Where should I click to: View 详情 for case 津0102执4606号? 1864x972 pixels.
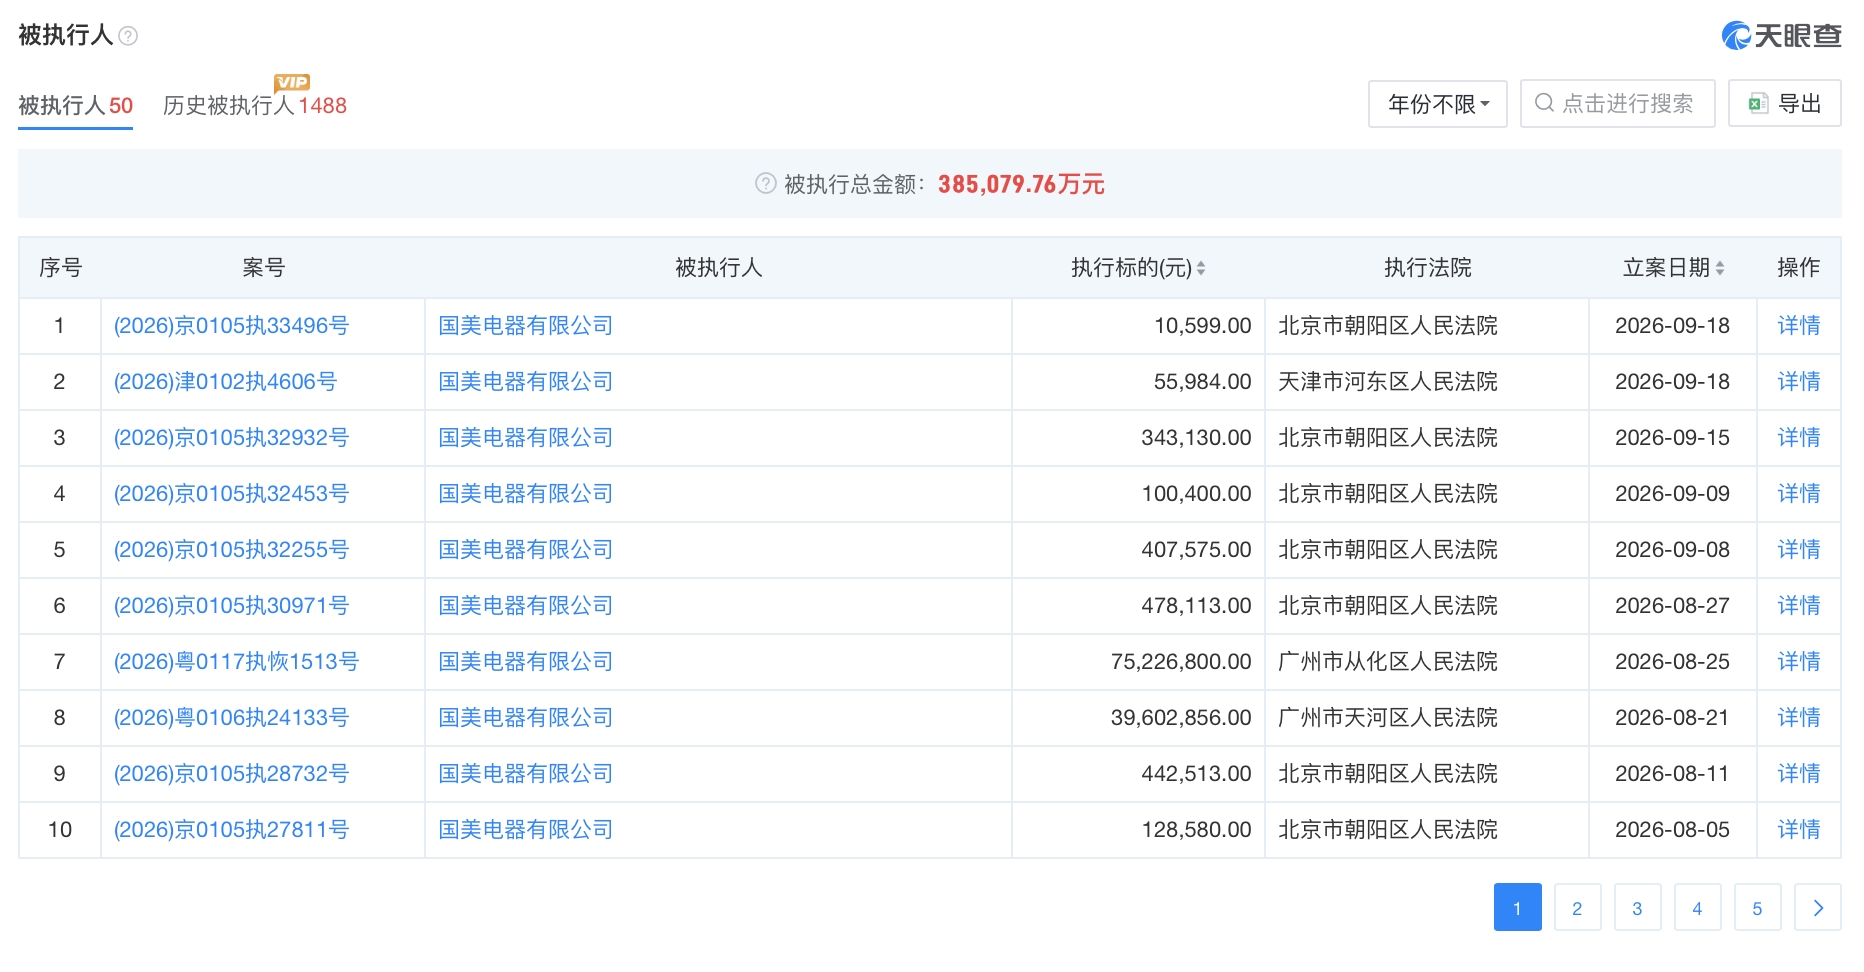click(x=1798, y=382)
